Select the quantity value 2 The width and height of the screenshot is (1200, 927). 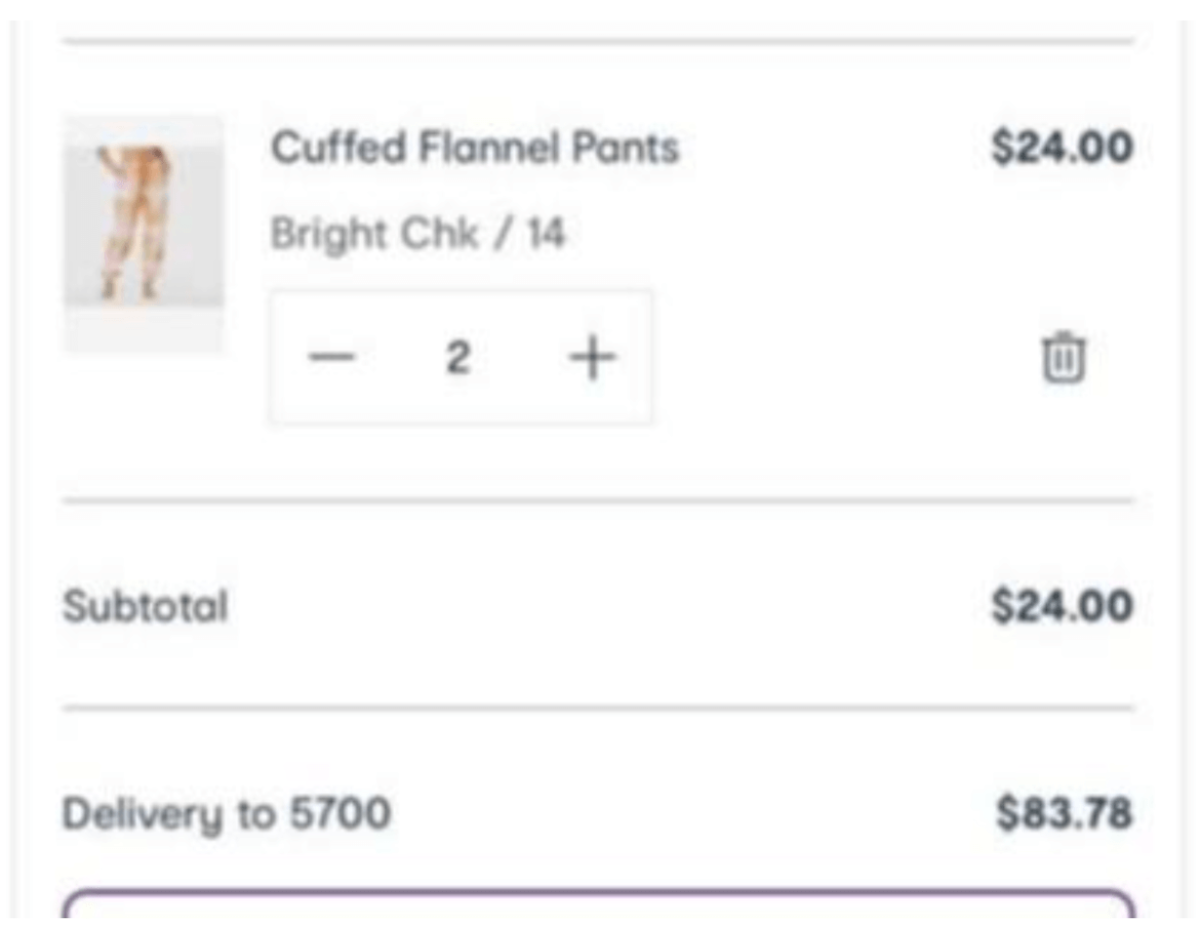(458, 357)
